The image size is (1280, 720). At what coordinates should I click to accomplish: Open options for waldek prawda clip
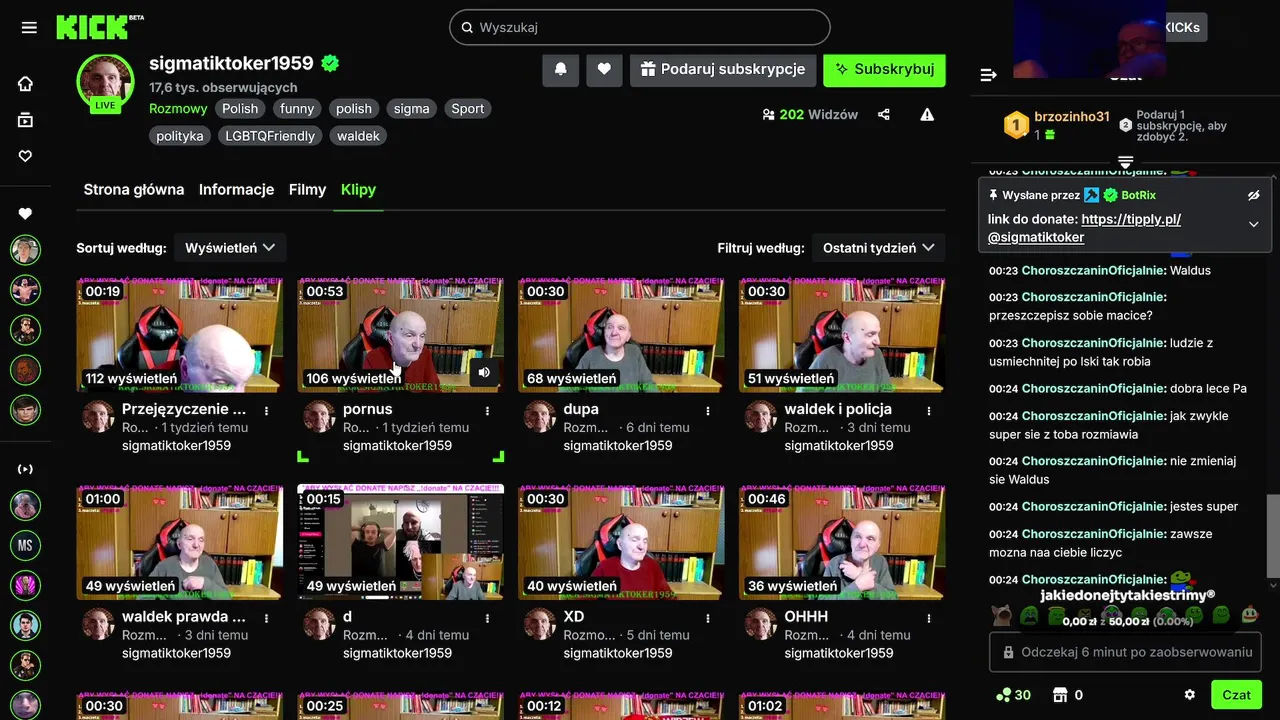266,618
